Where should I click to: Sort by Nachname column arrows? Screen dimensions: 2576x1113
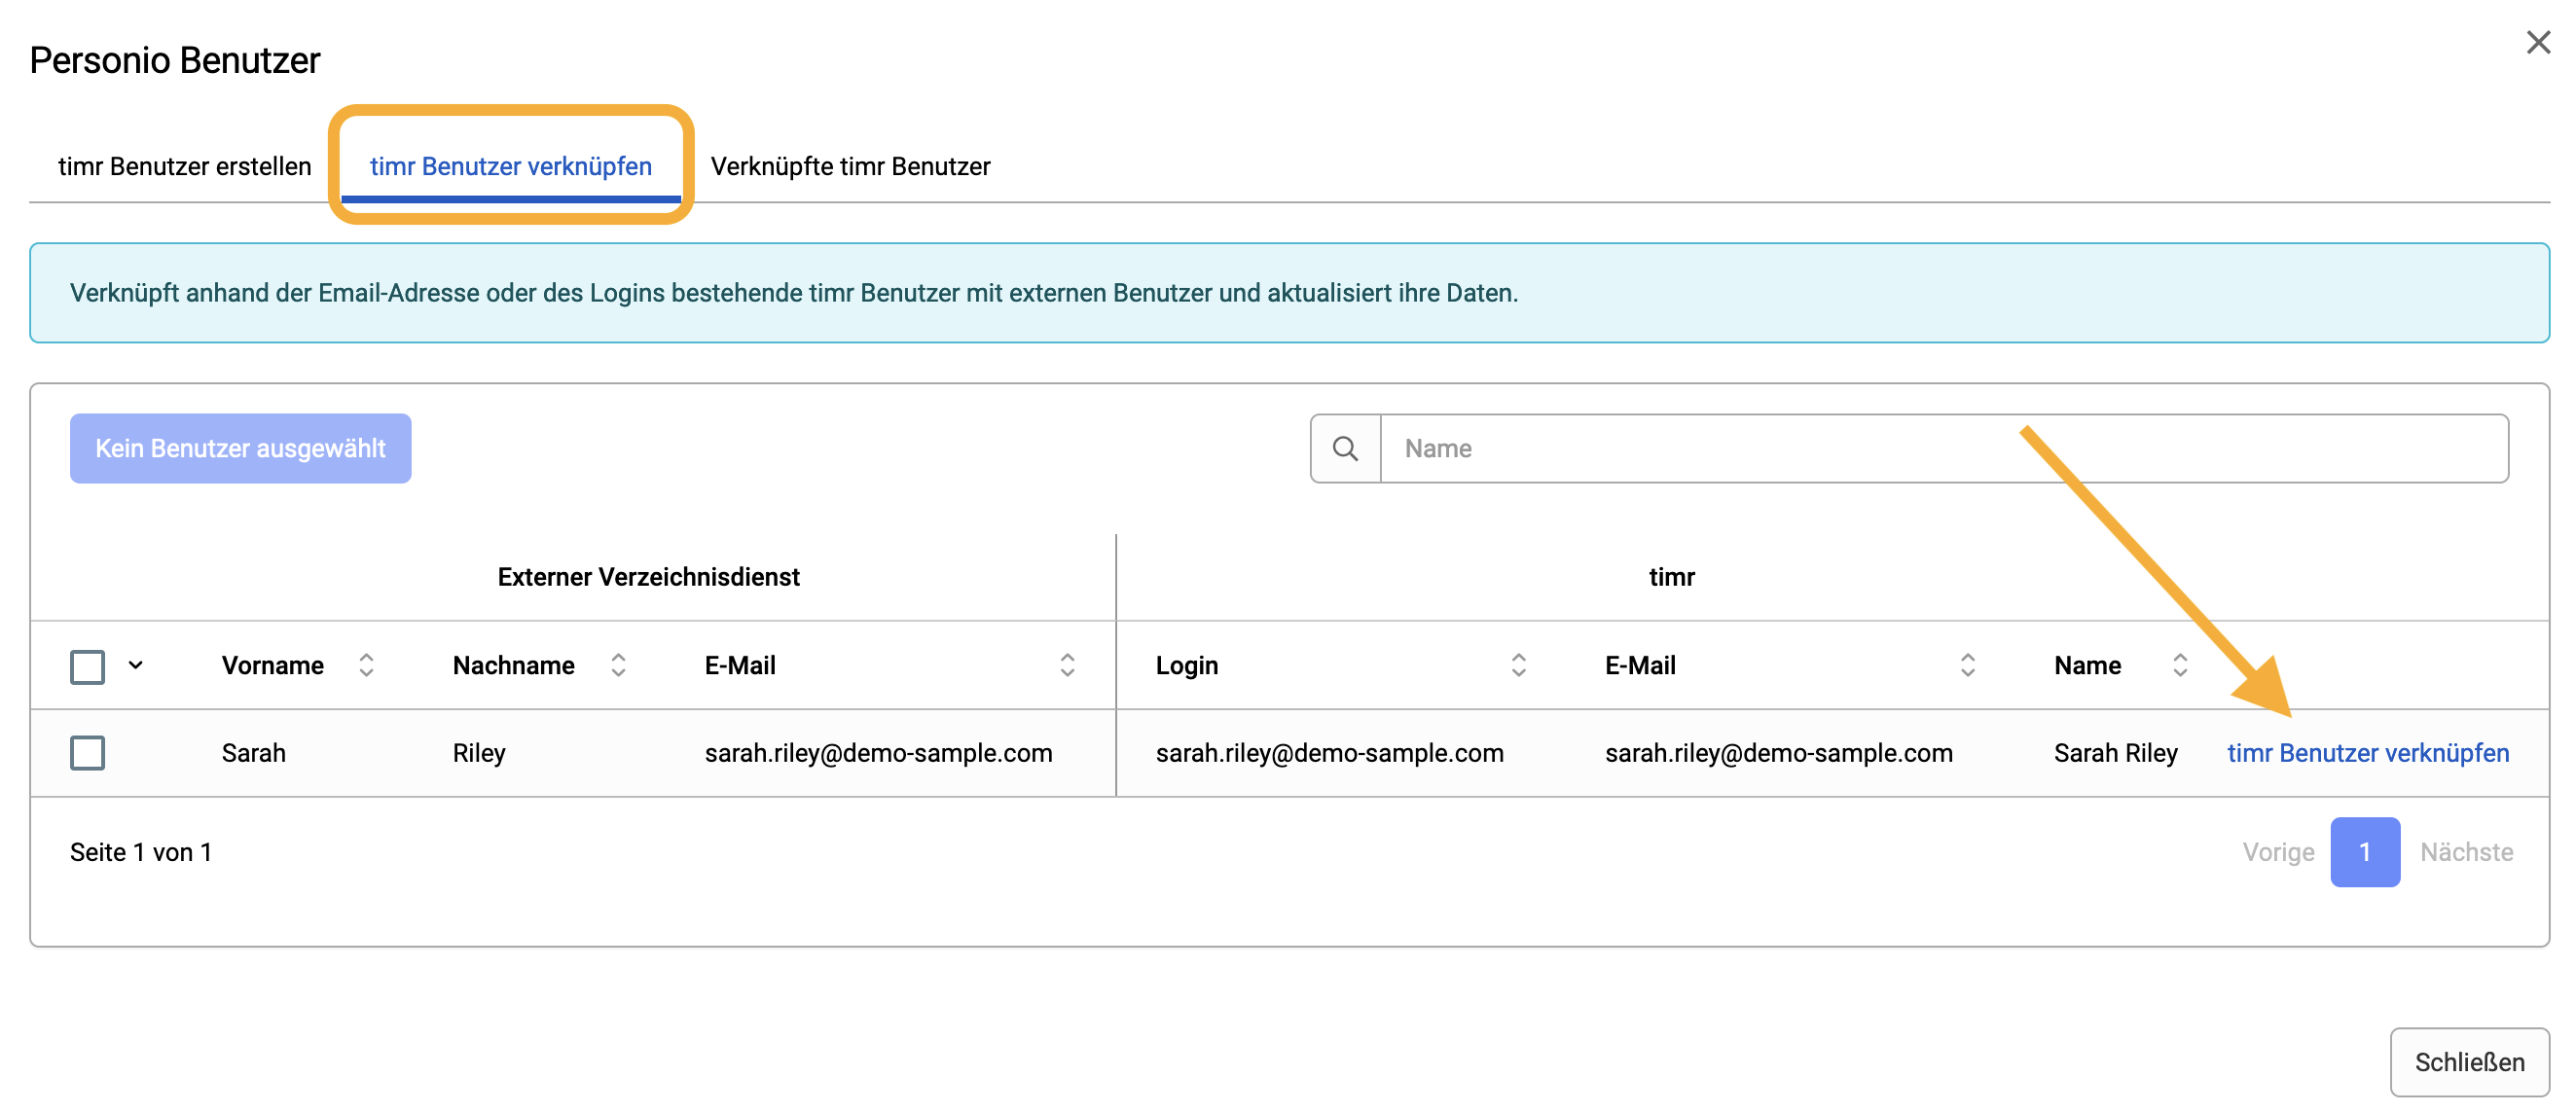coord(618,665)
